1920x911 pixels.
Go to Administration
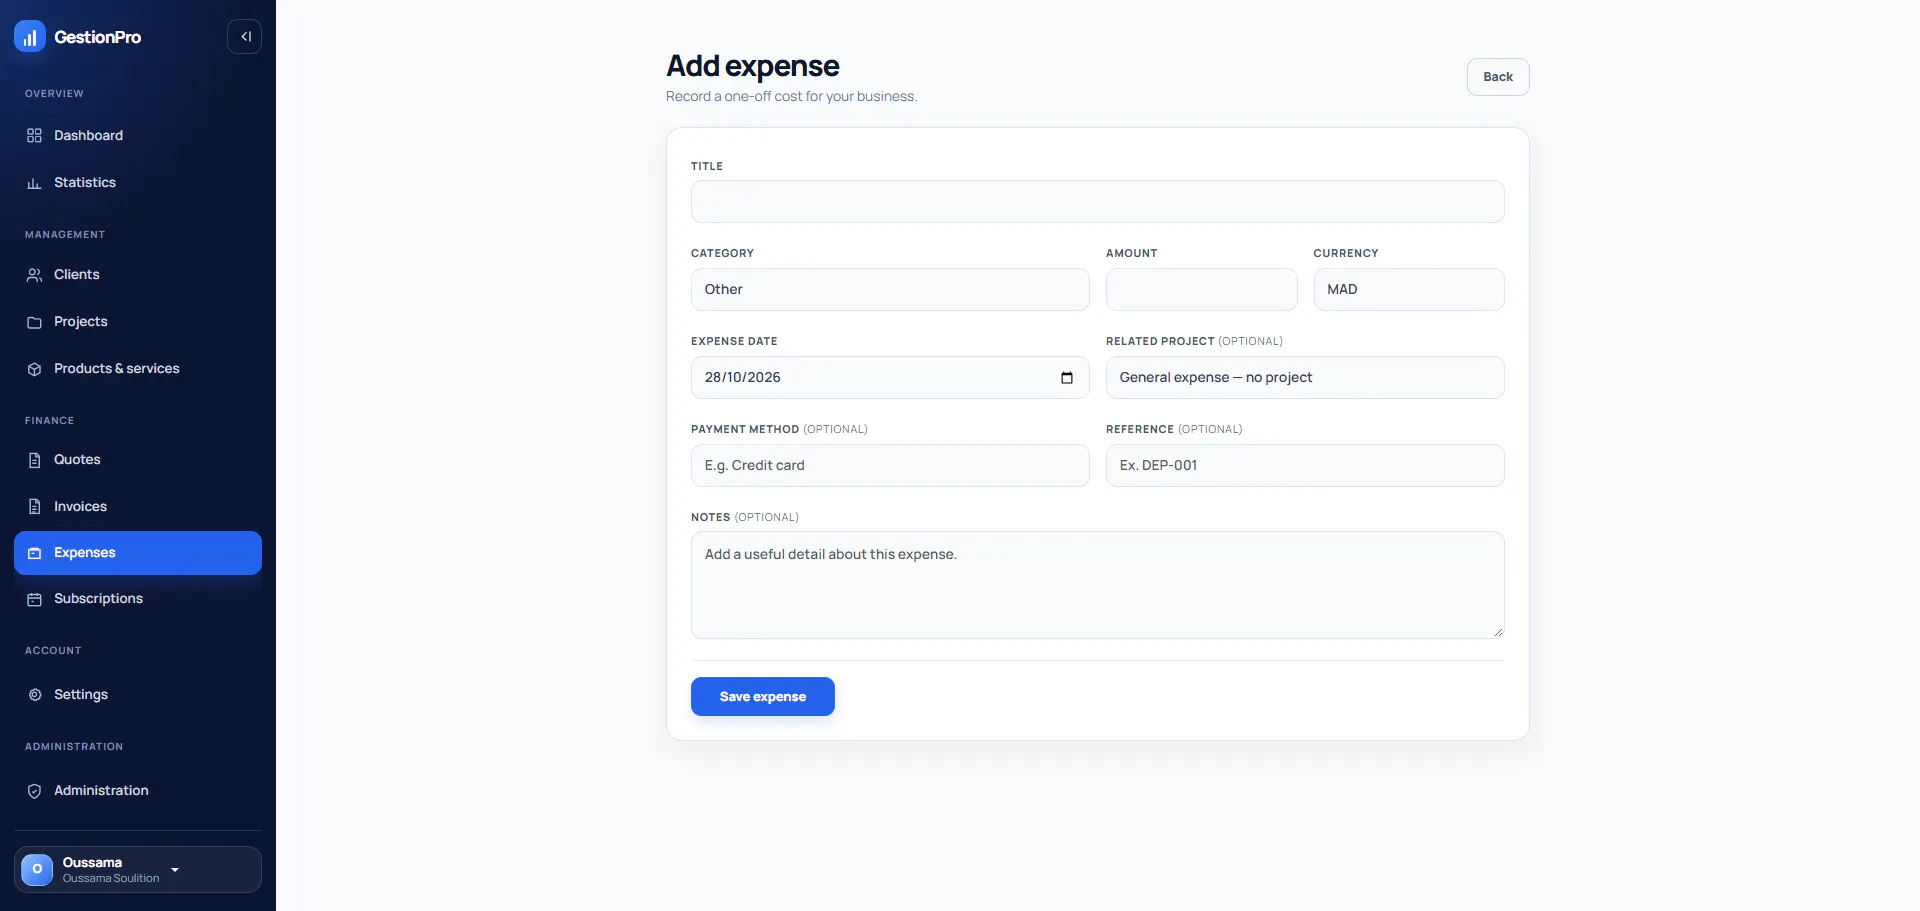[138, 791]
